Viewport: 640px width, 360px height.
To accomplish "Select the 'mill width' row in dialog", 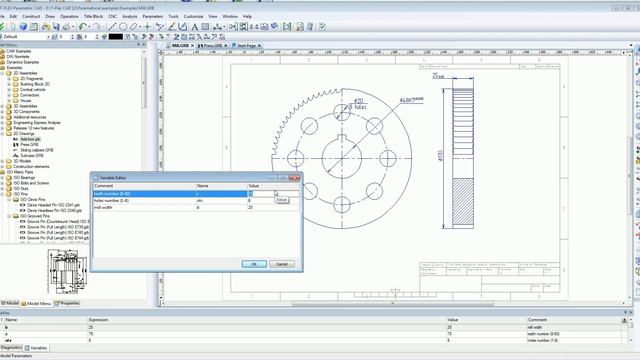I will coord(196,207).
